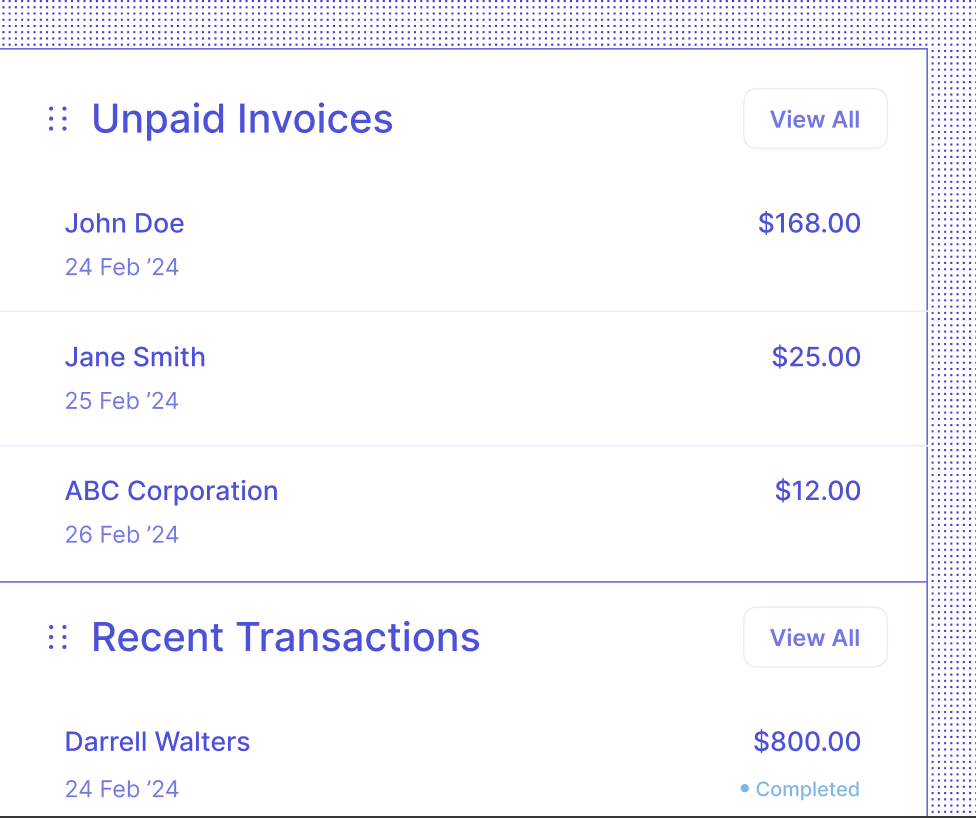Click the Unpaid Invoices heading

(x=242, y=119)
